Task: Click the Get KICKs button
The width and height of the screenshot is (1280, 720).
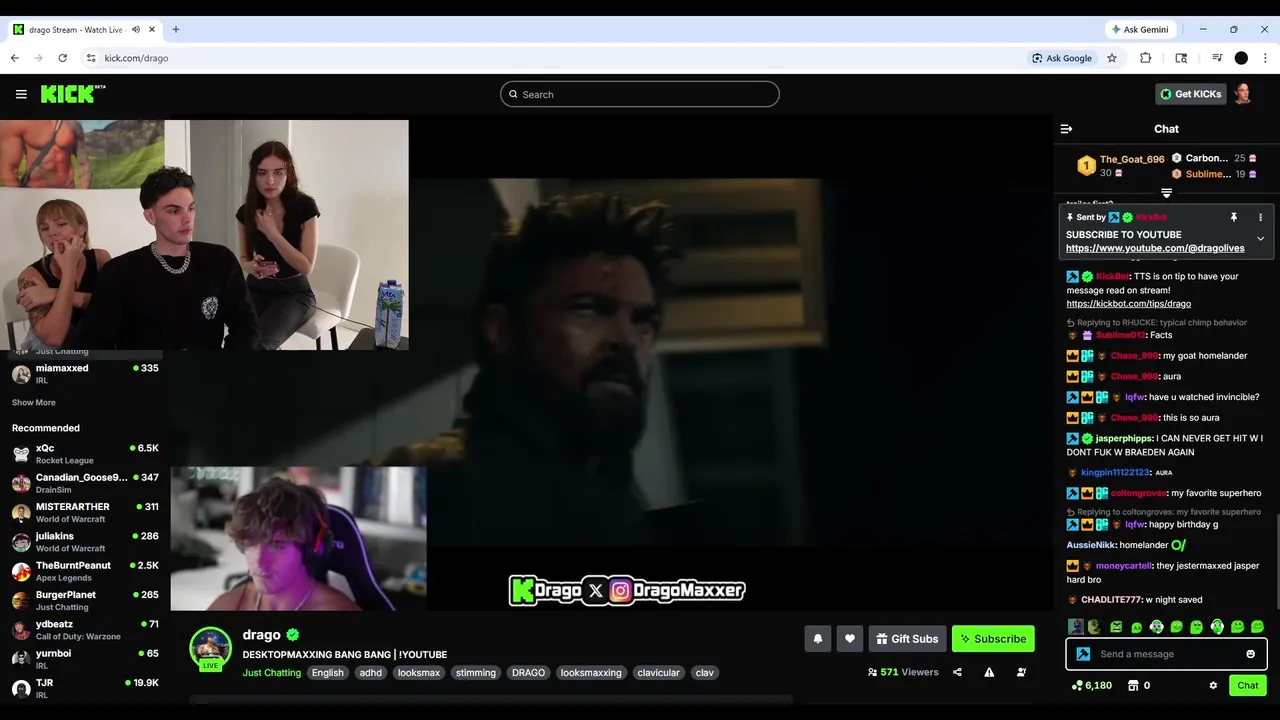Action: pyautogui.click(x=1191, y=94)
